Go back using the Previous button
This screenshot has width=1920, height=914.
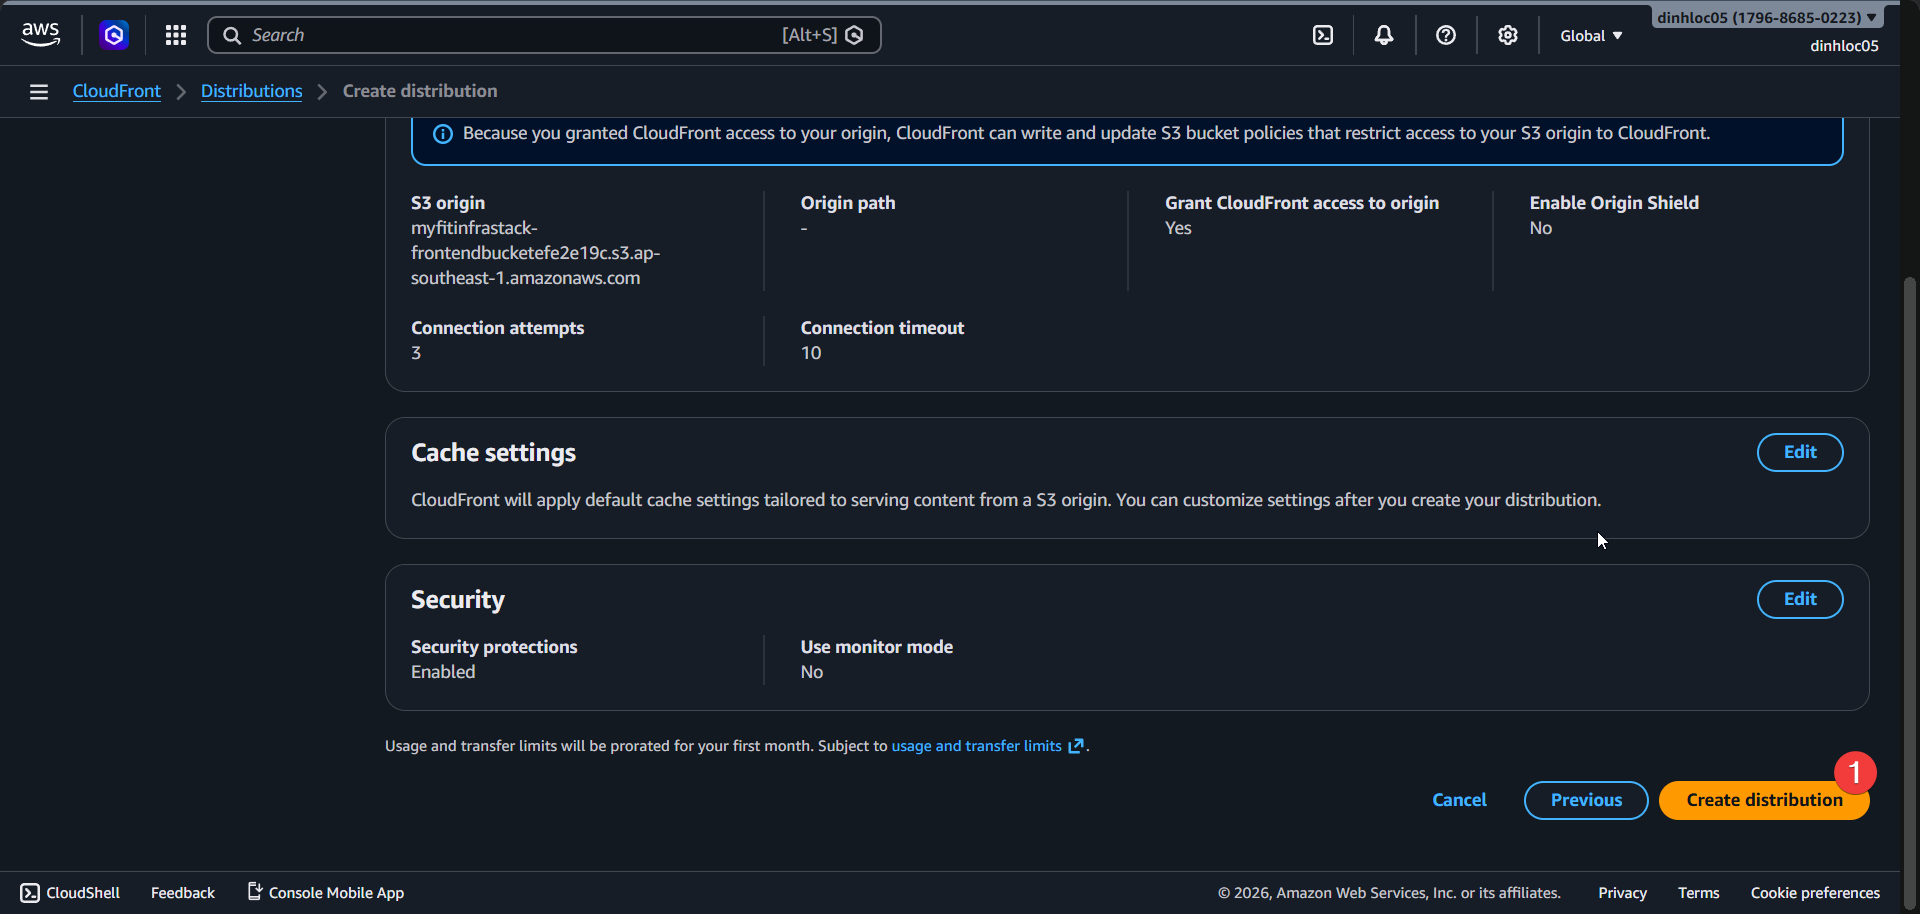1586,800
